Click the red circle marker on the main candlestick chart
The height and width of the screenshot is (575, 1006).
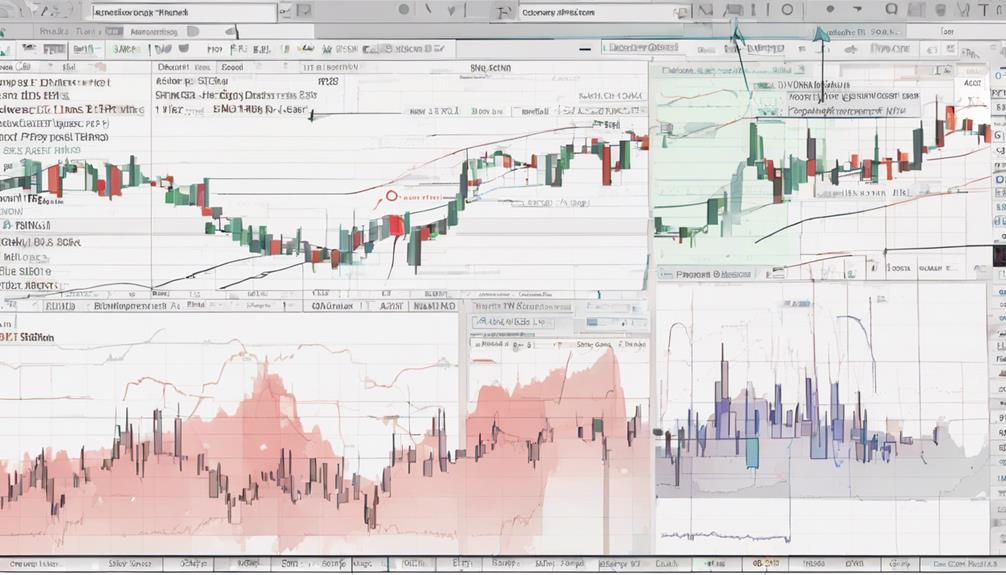(391, 196)
